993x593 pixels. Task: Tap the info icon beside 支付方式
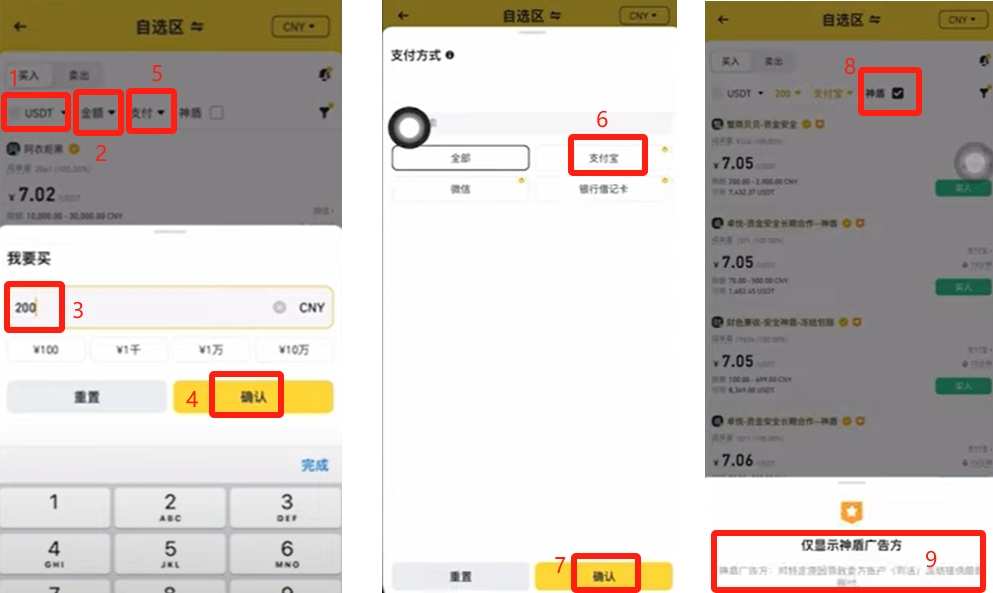click(x=450, y=55)
